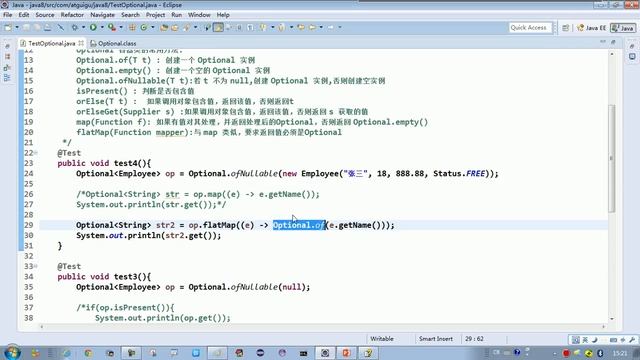The width and height of the screenshot is (640, 360).
Task: Click inside the Quick Access search field
Action: 529,27
